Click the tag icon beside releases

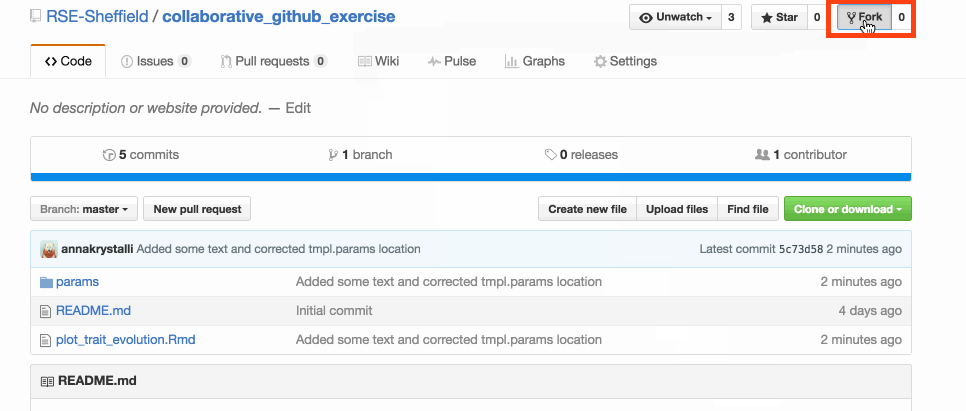click(551, 155)
